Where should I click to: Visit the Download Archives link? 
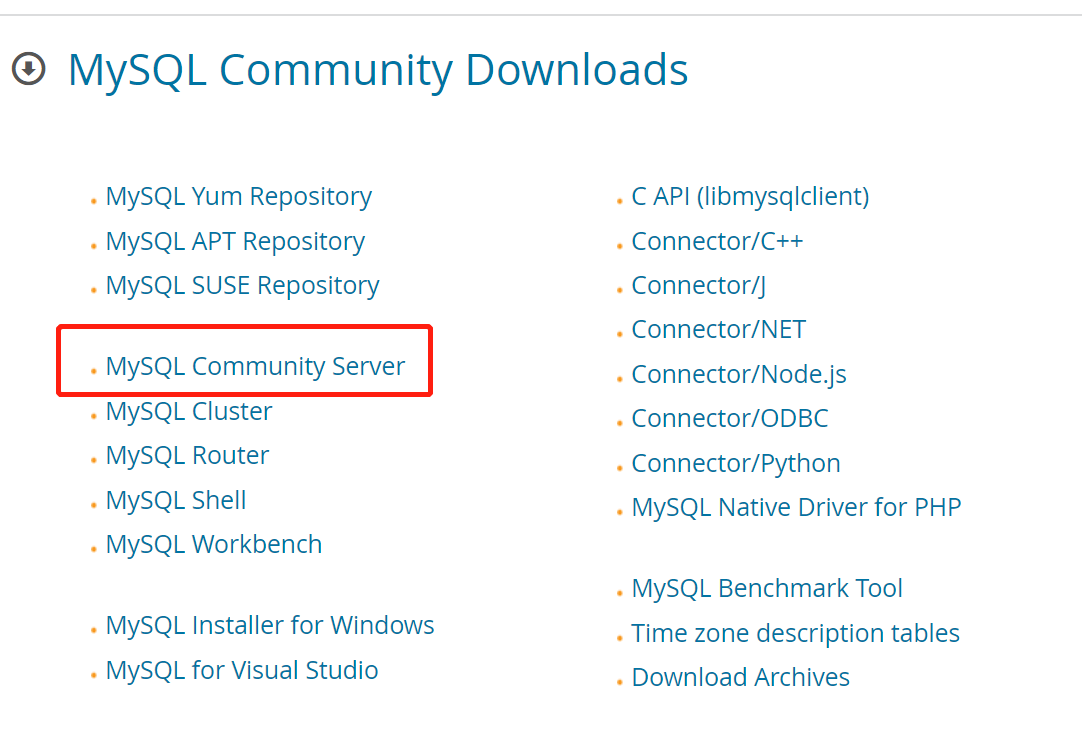740,678
